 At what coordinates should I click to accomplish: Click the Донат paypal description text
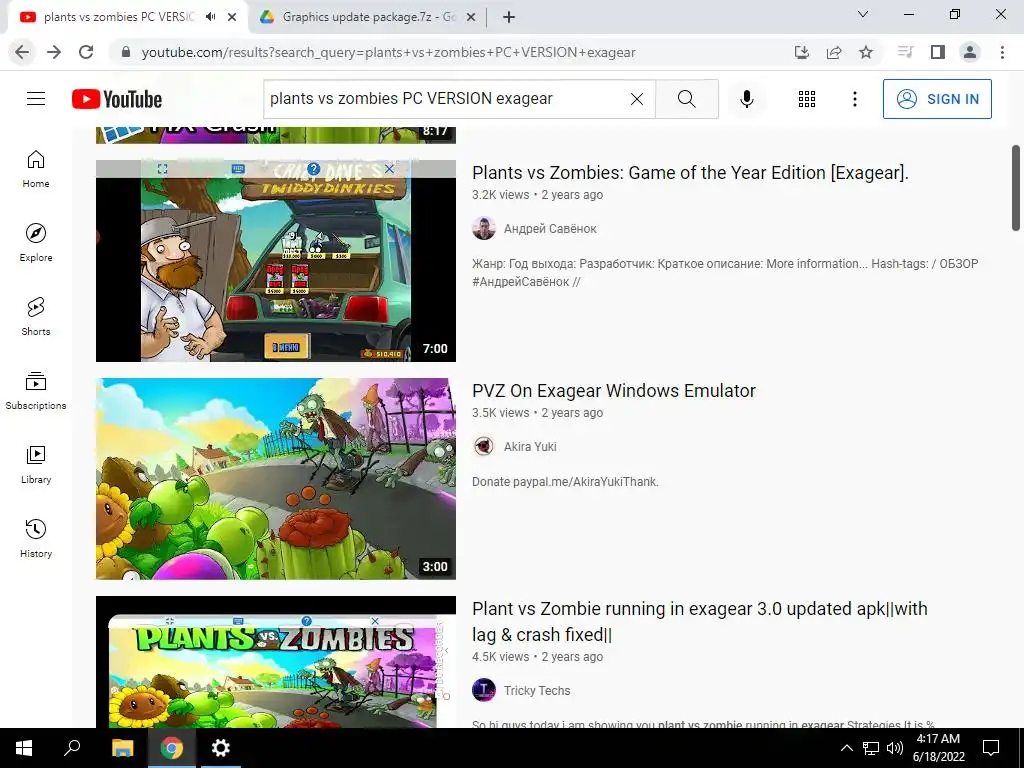point(565,482)
